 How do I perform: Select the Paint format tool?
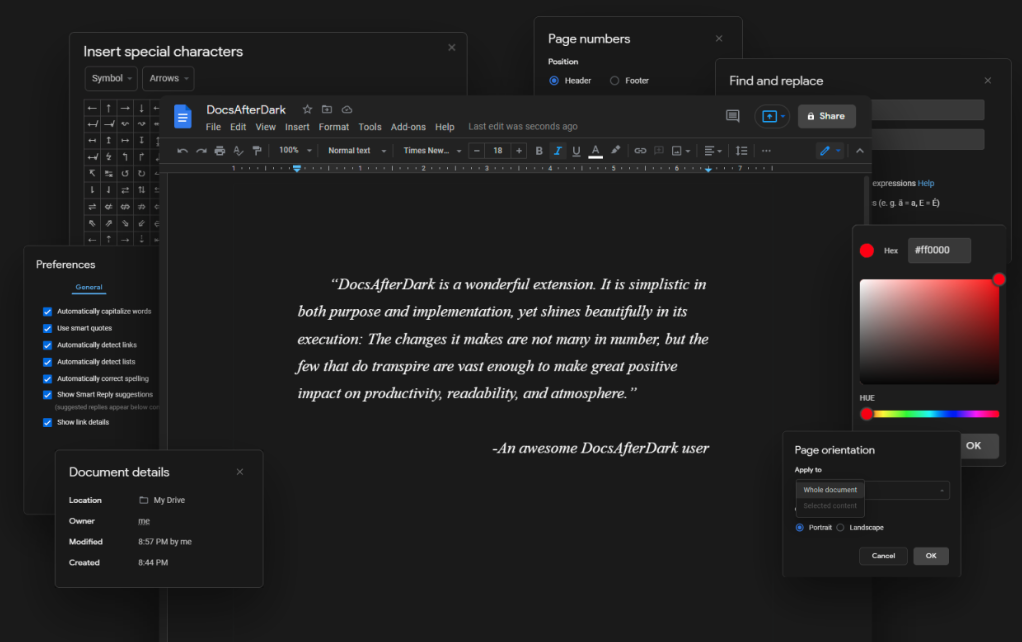point(257,151)
